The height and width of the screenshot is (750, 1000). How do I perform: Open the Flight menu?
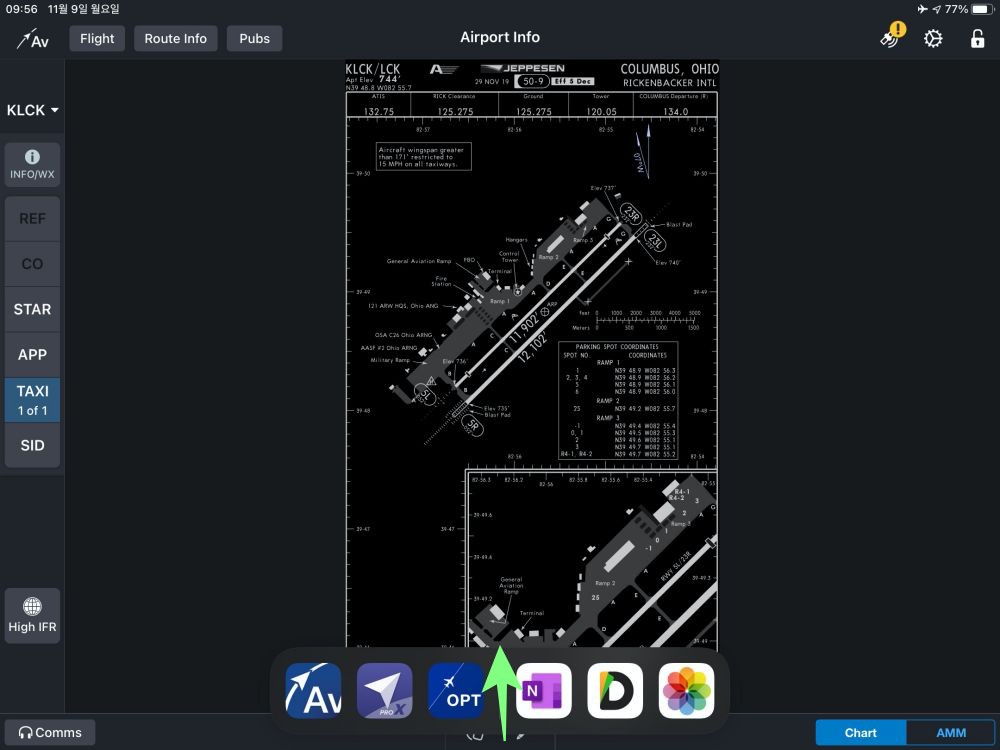(97, 39)
